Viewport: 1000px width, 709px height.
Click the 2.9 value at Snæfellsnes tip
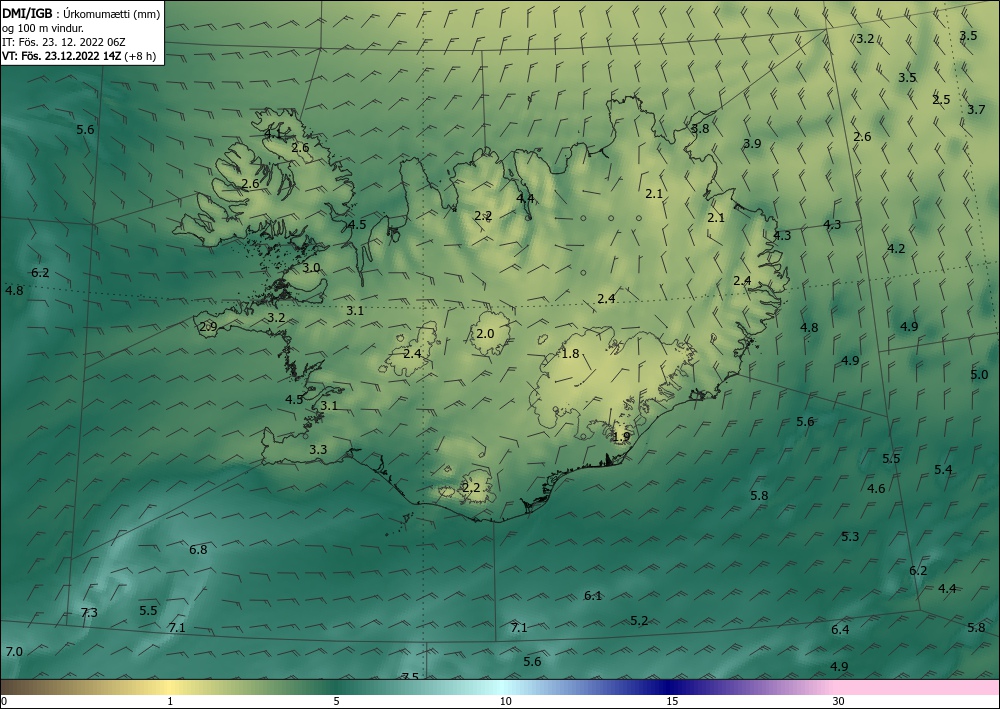click(209, 326)
